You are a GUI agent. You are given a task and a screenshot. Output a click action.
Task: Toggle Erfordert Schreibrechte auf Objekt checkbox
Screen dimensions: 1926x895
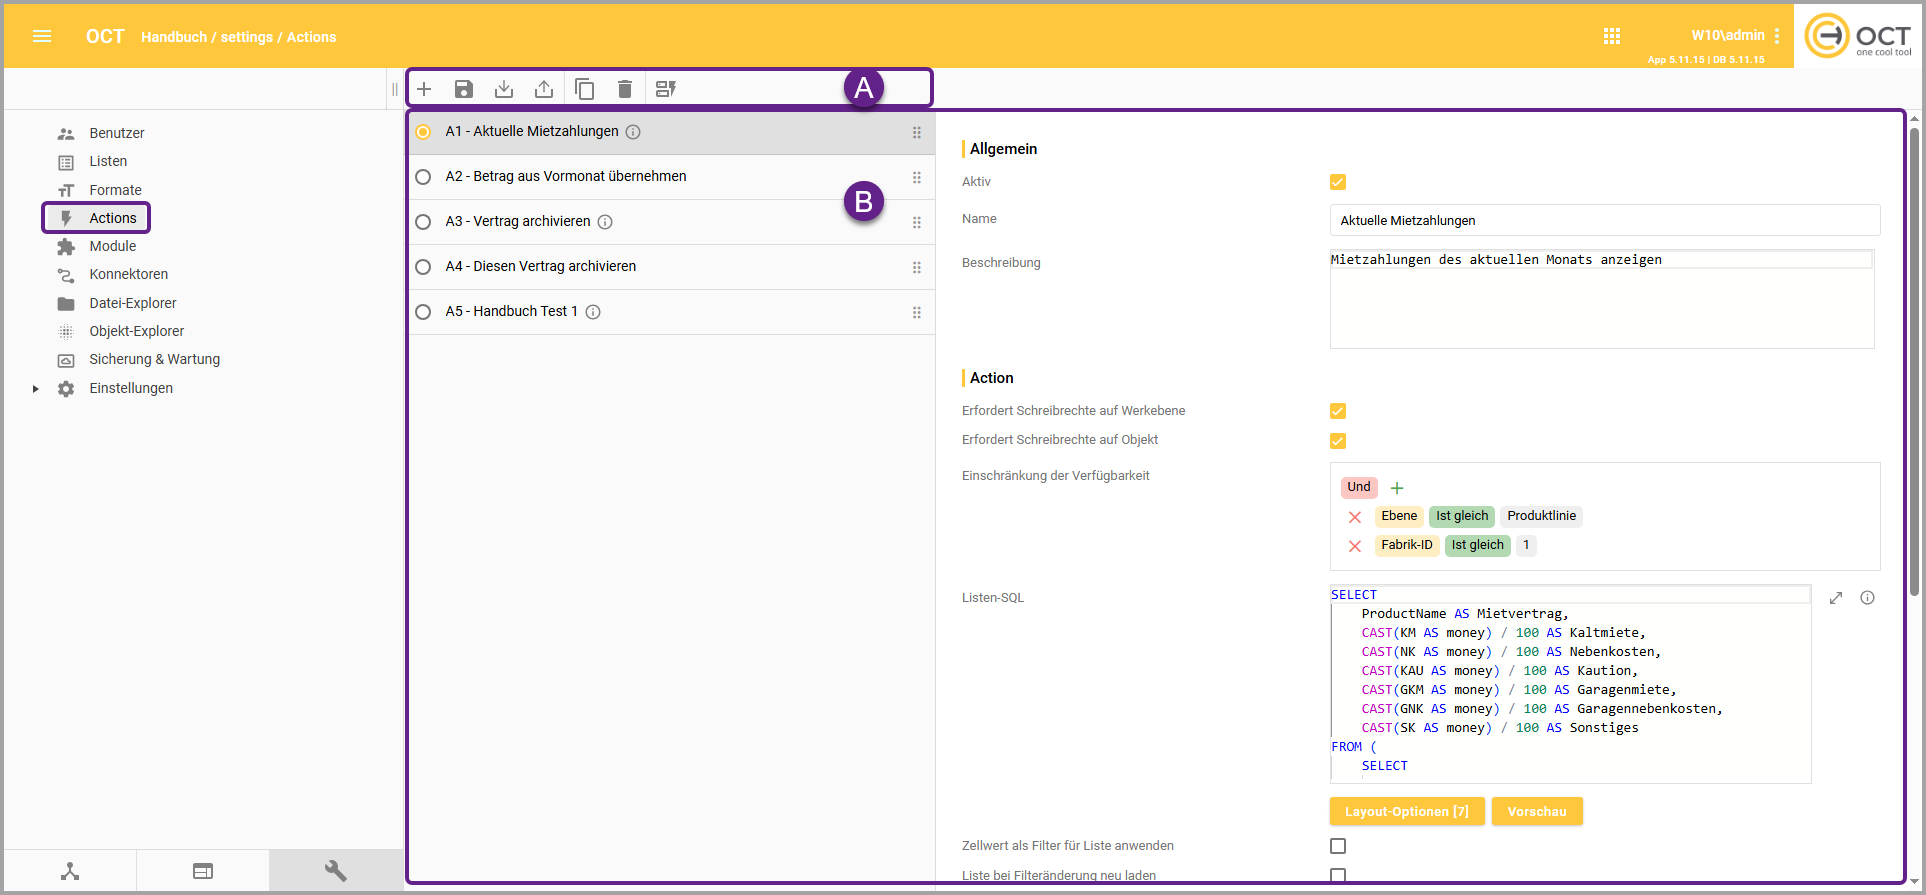[1338, 441]
